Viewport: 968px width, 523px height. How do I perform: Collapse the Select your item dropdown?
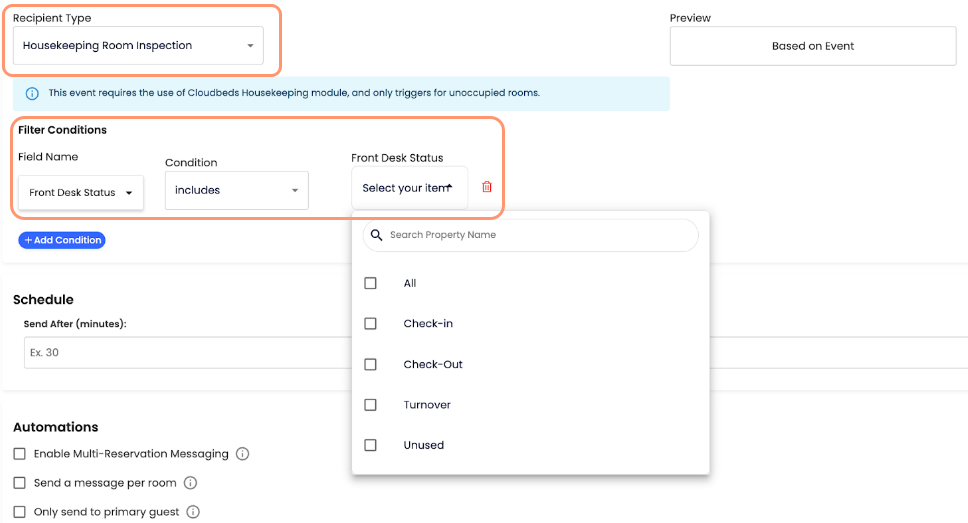(x=409, y=188)
